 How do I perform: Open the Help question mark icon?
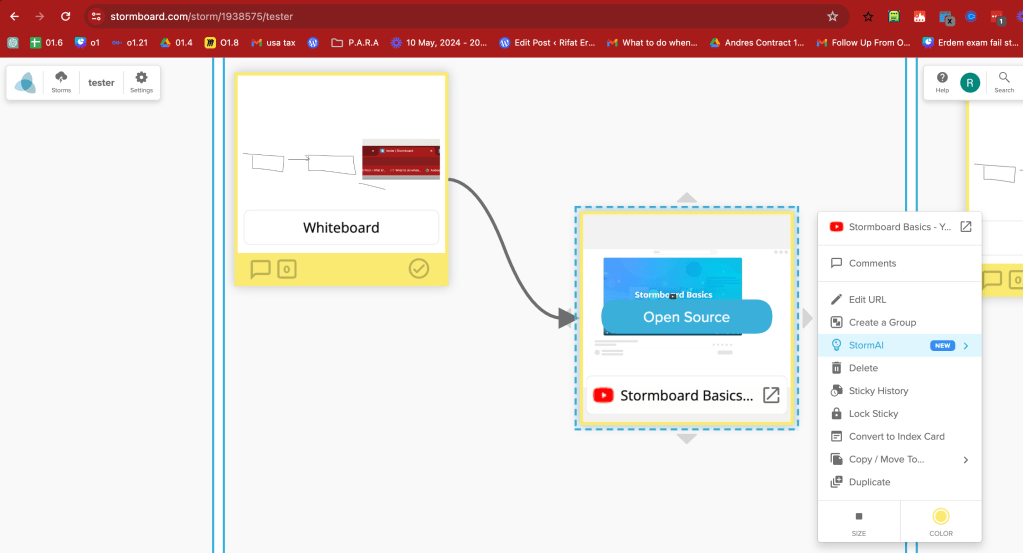point(942,83)
